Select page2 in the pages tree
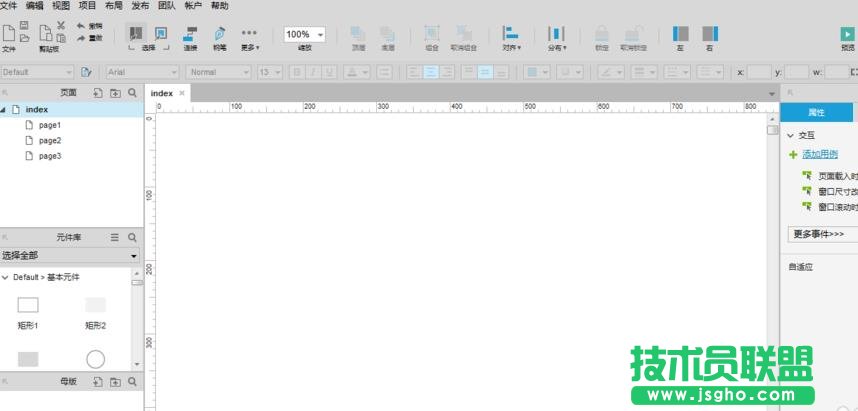This screenshot has width=858, height=411. 50,141
